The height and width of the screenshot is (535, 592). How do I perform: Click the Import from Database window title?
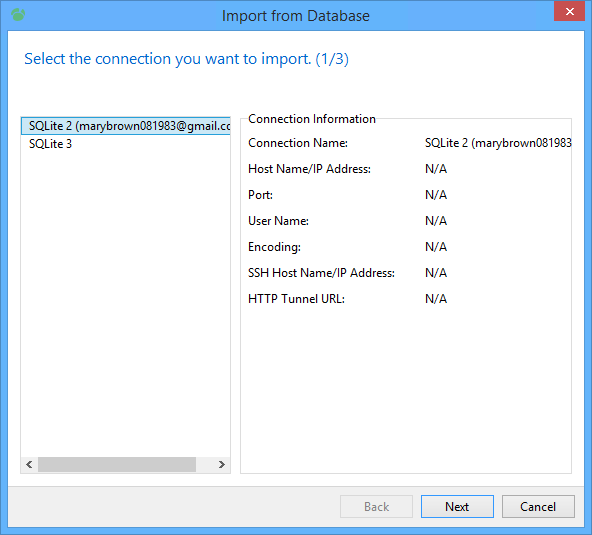tap(296, 16)
